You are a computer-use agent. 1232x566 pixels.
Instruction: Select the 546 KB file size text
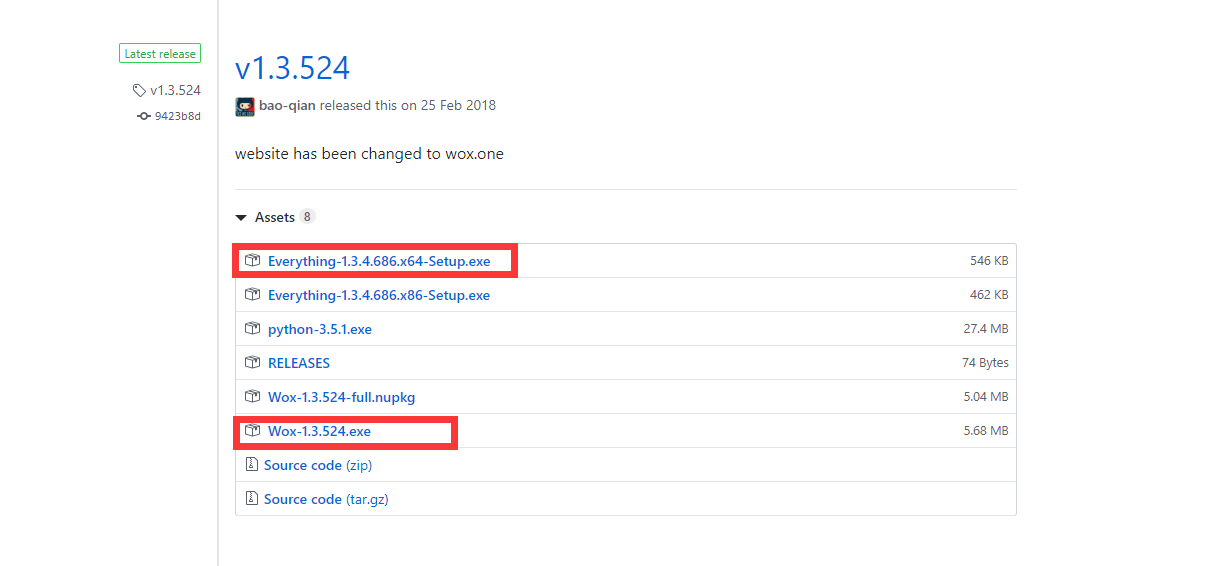pyautogui.click(x=989, y=261)
